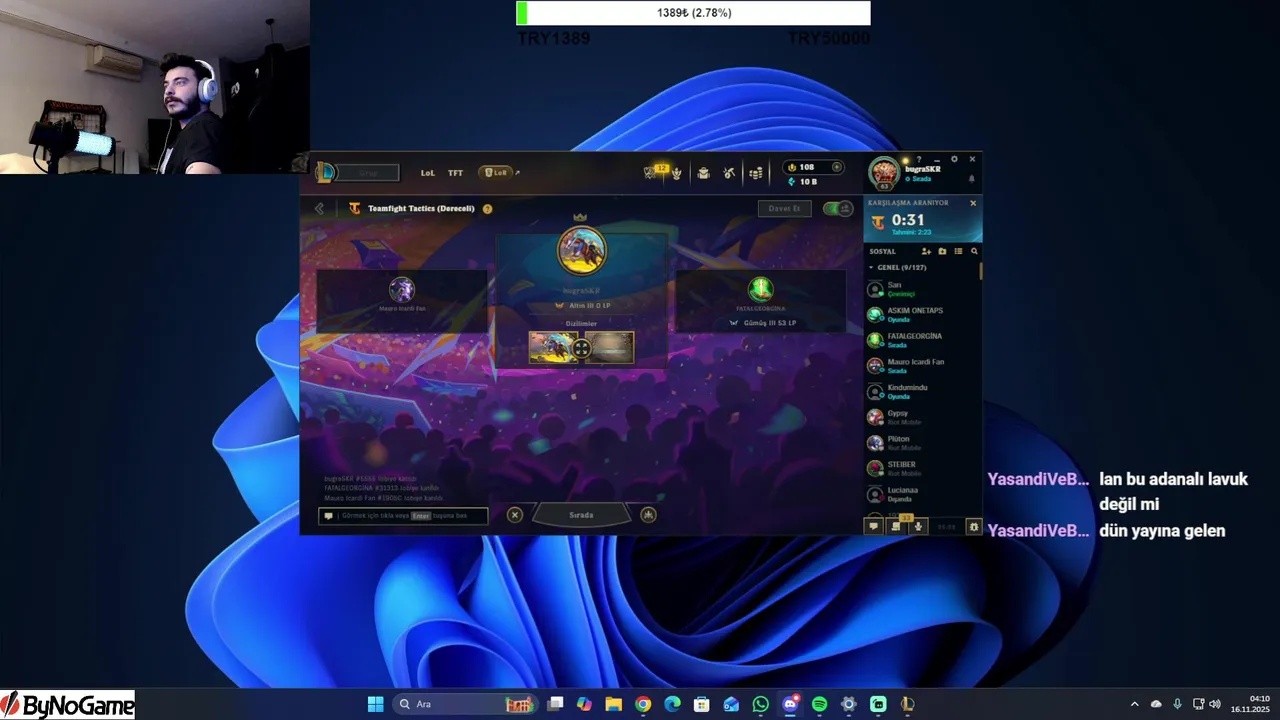Select the FATALGEORGINA lobby card
Image resolution: width=1280 pixels, height=720 pixels.
(760, 300)
